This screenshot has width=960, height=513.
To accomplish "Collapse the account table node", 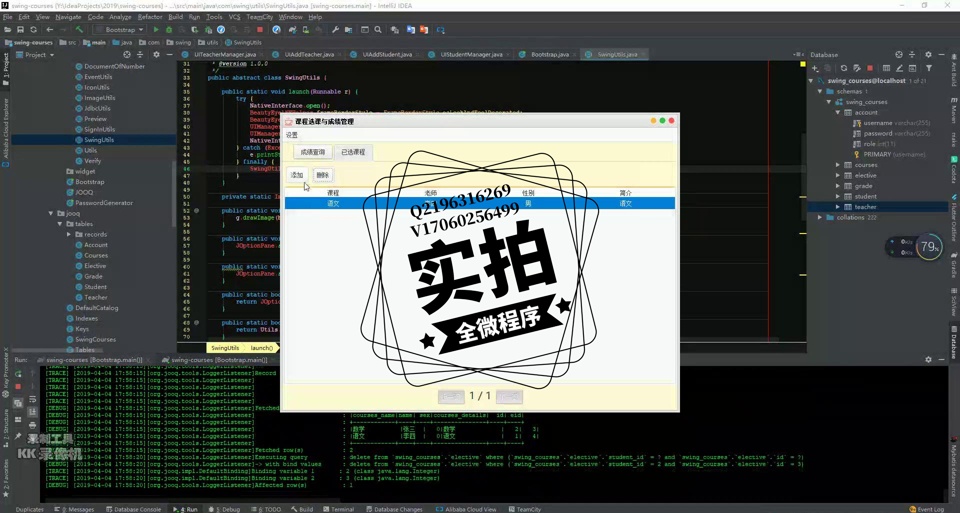I will (838, 112).
